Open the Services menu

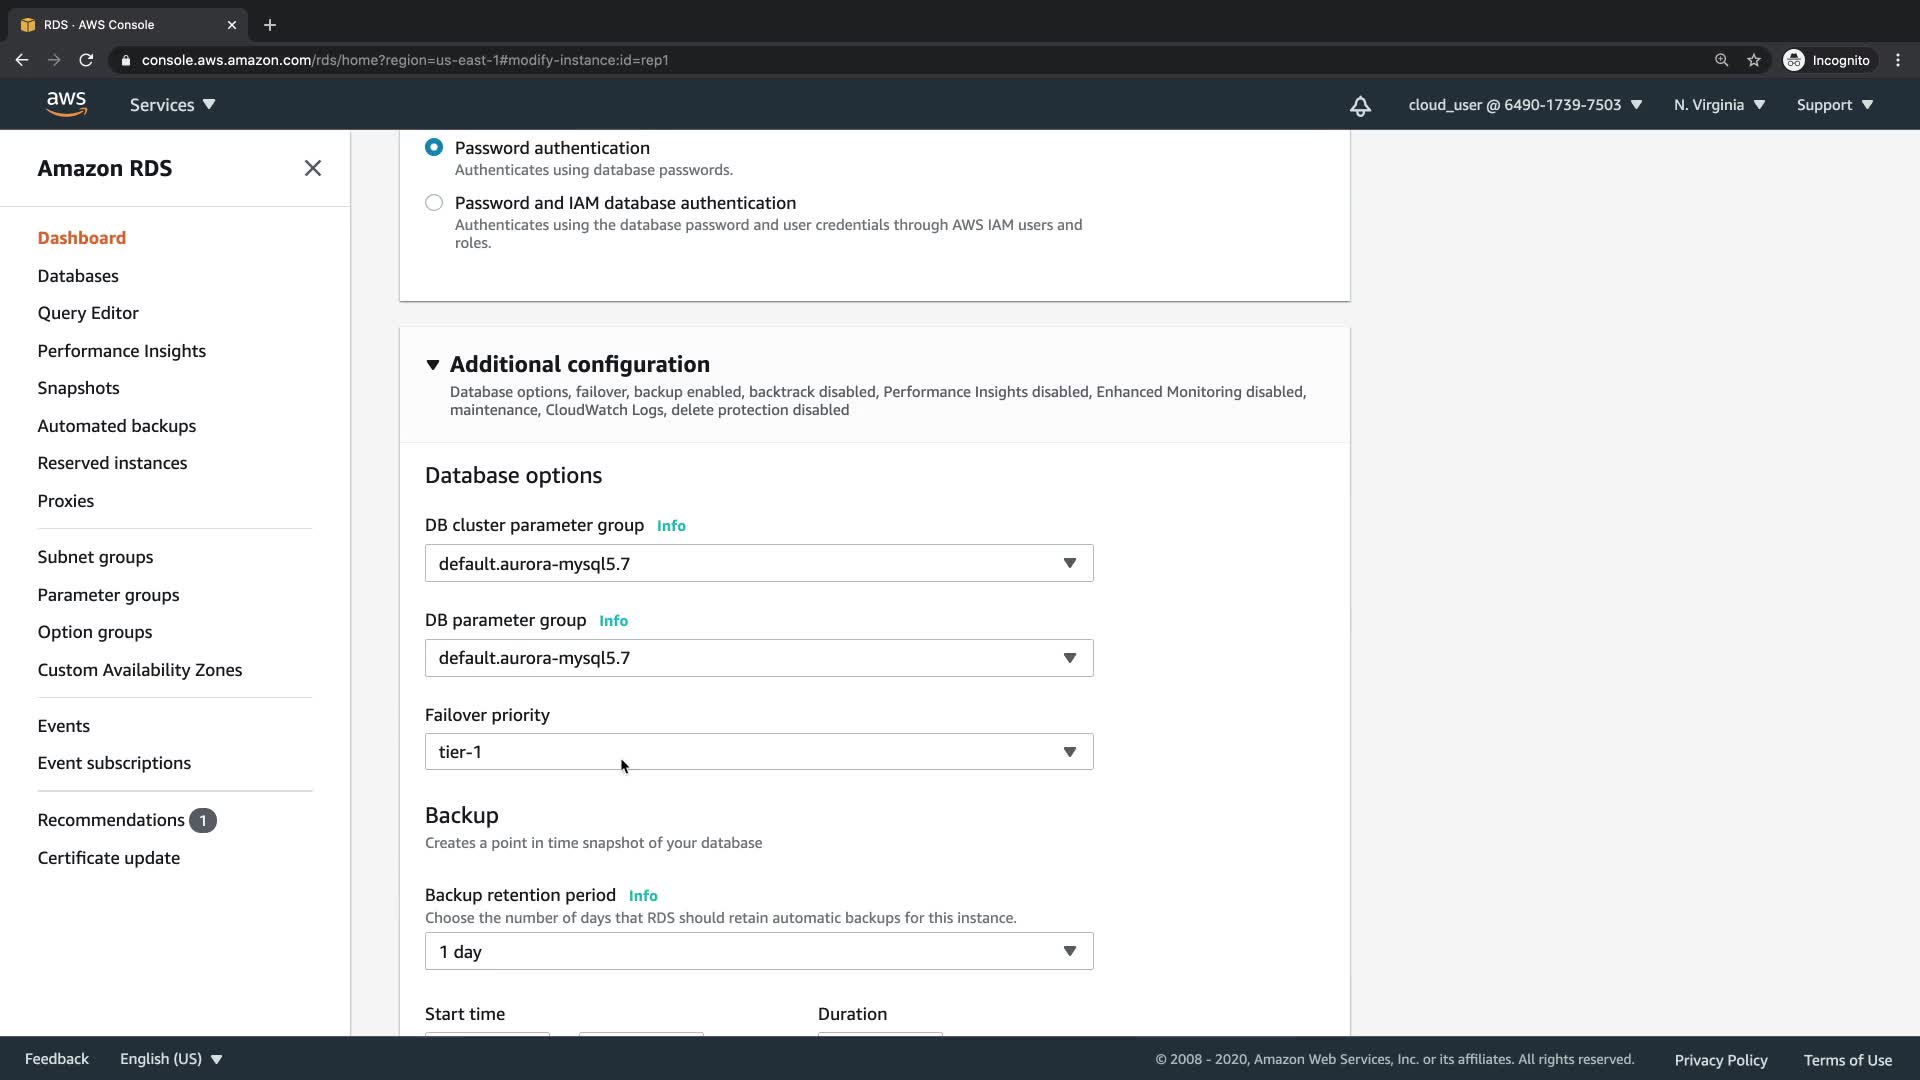[x=172, y=105]
